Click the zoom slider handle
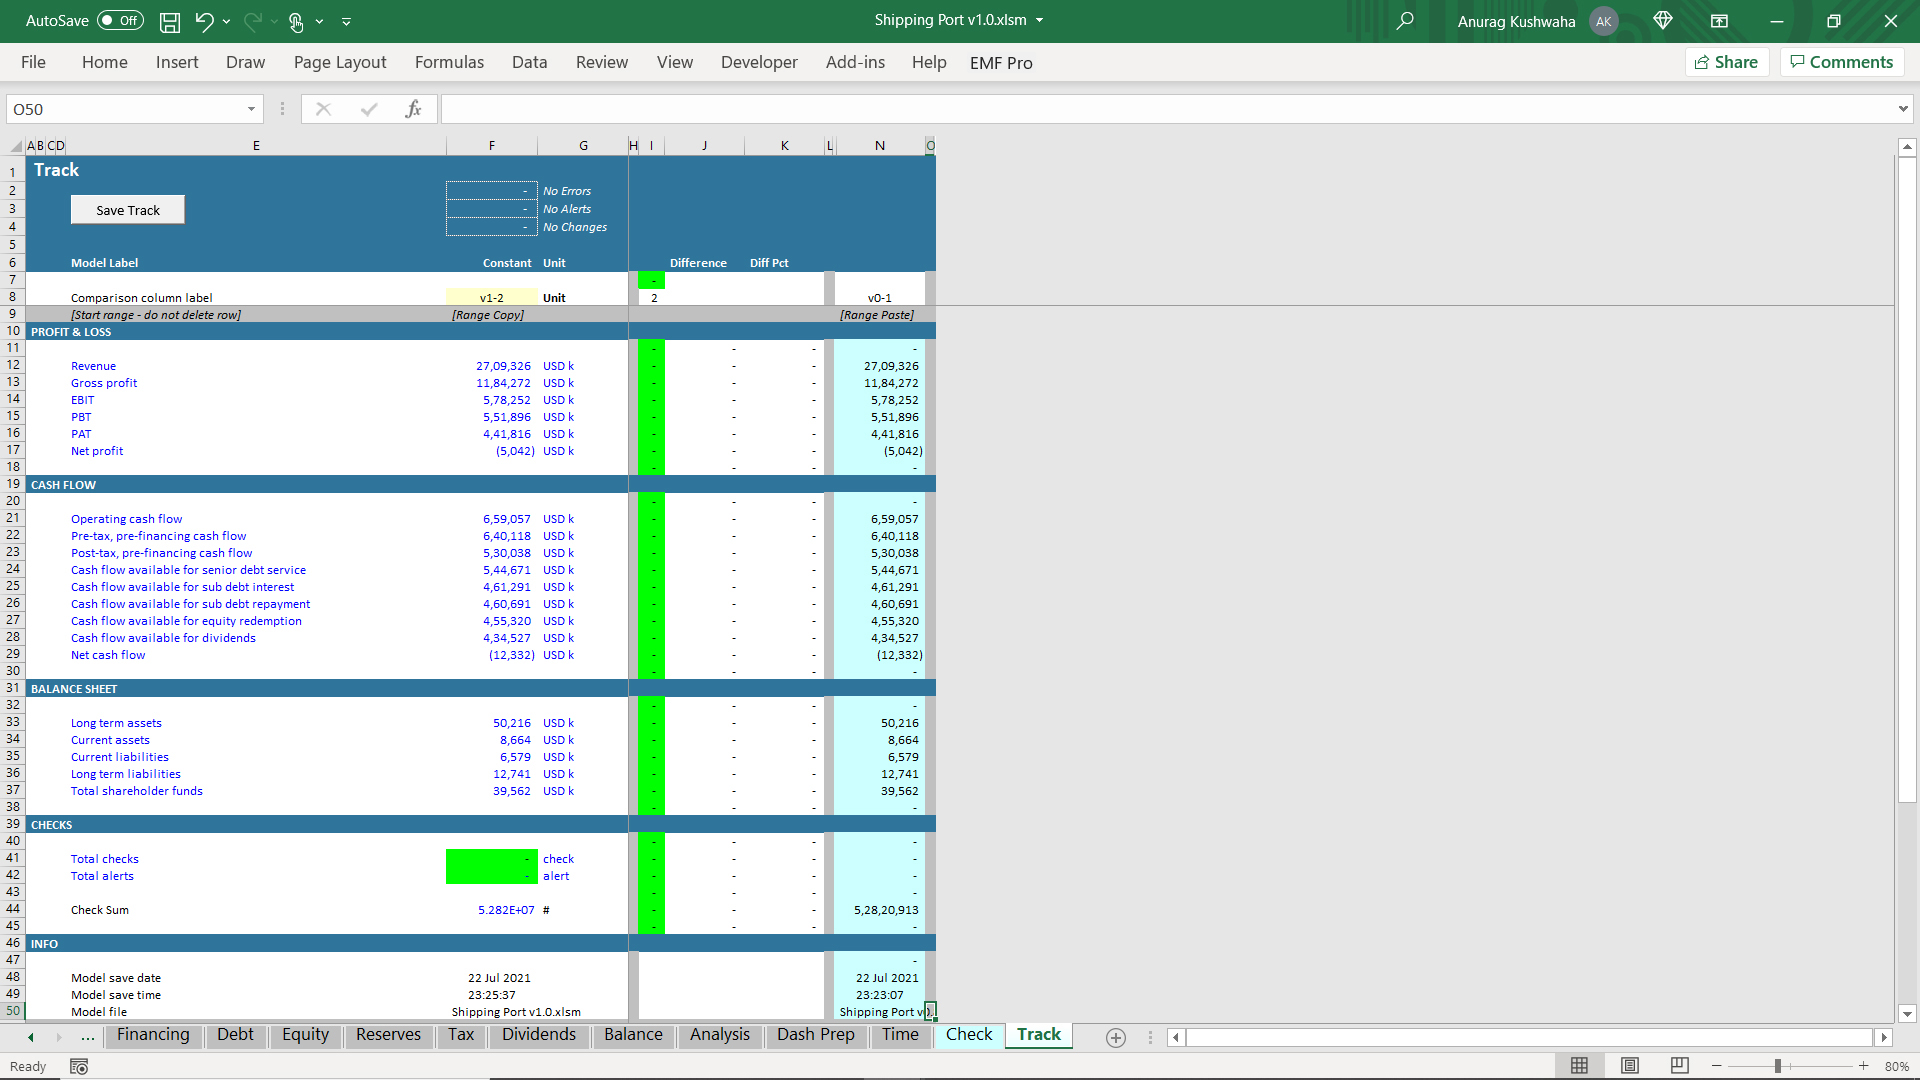The height and width of the screenshot is (1080, 1920). tap(1778, 1066)
